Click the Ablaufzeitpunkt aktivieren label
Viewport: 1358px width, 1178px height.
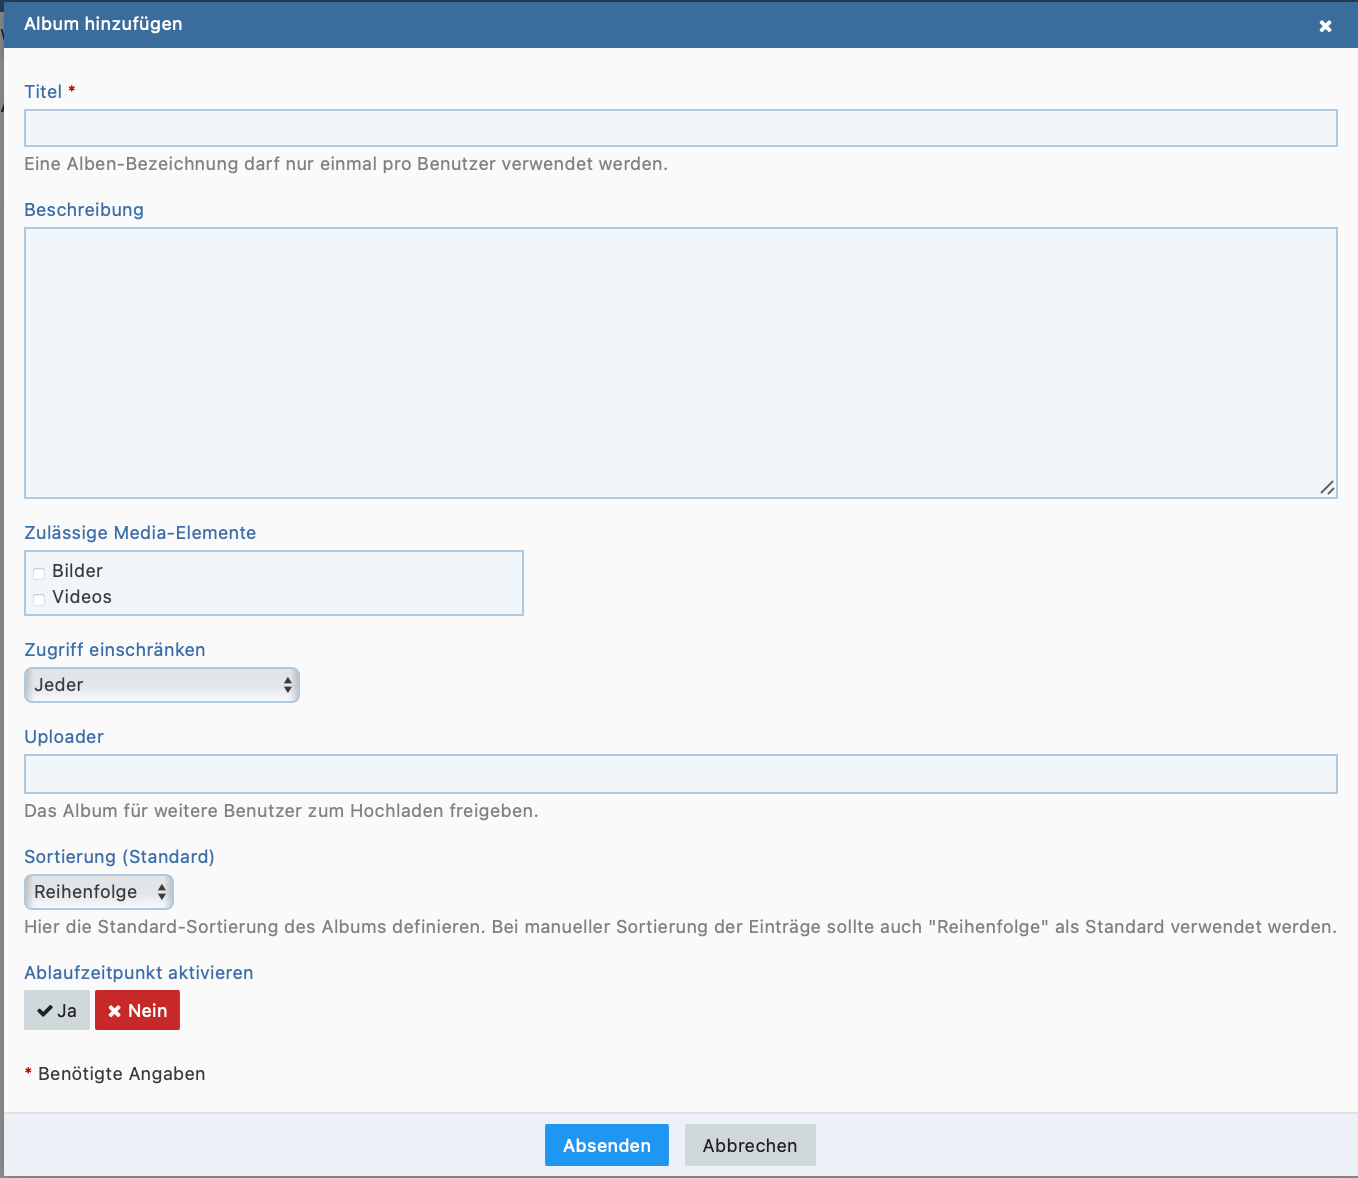point(139,973)
